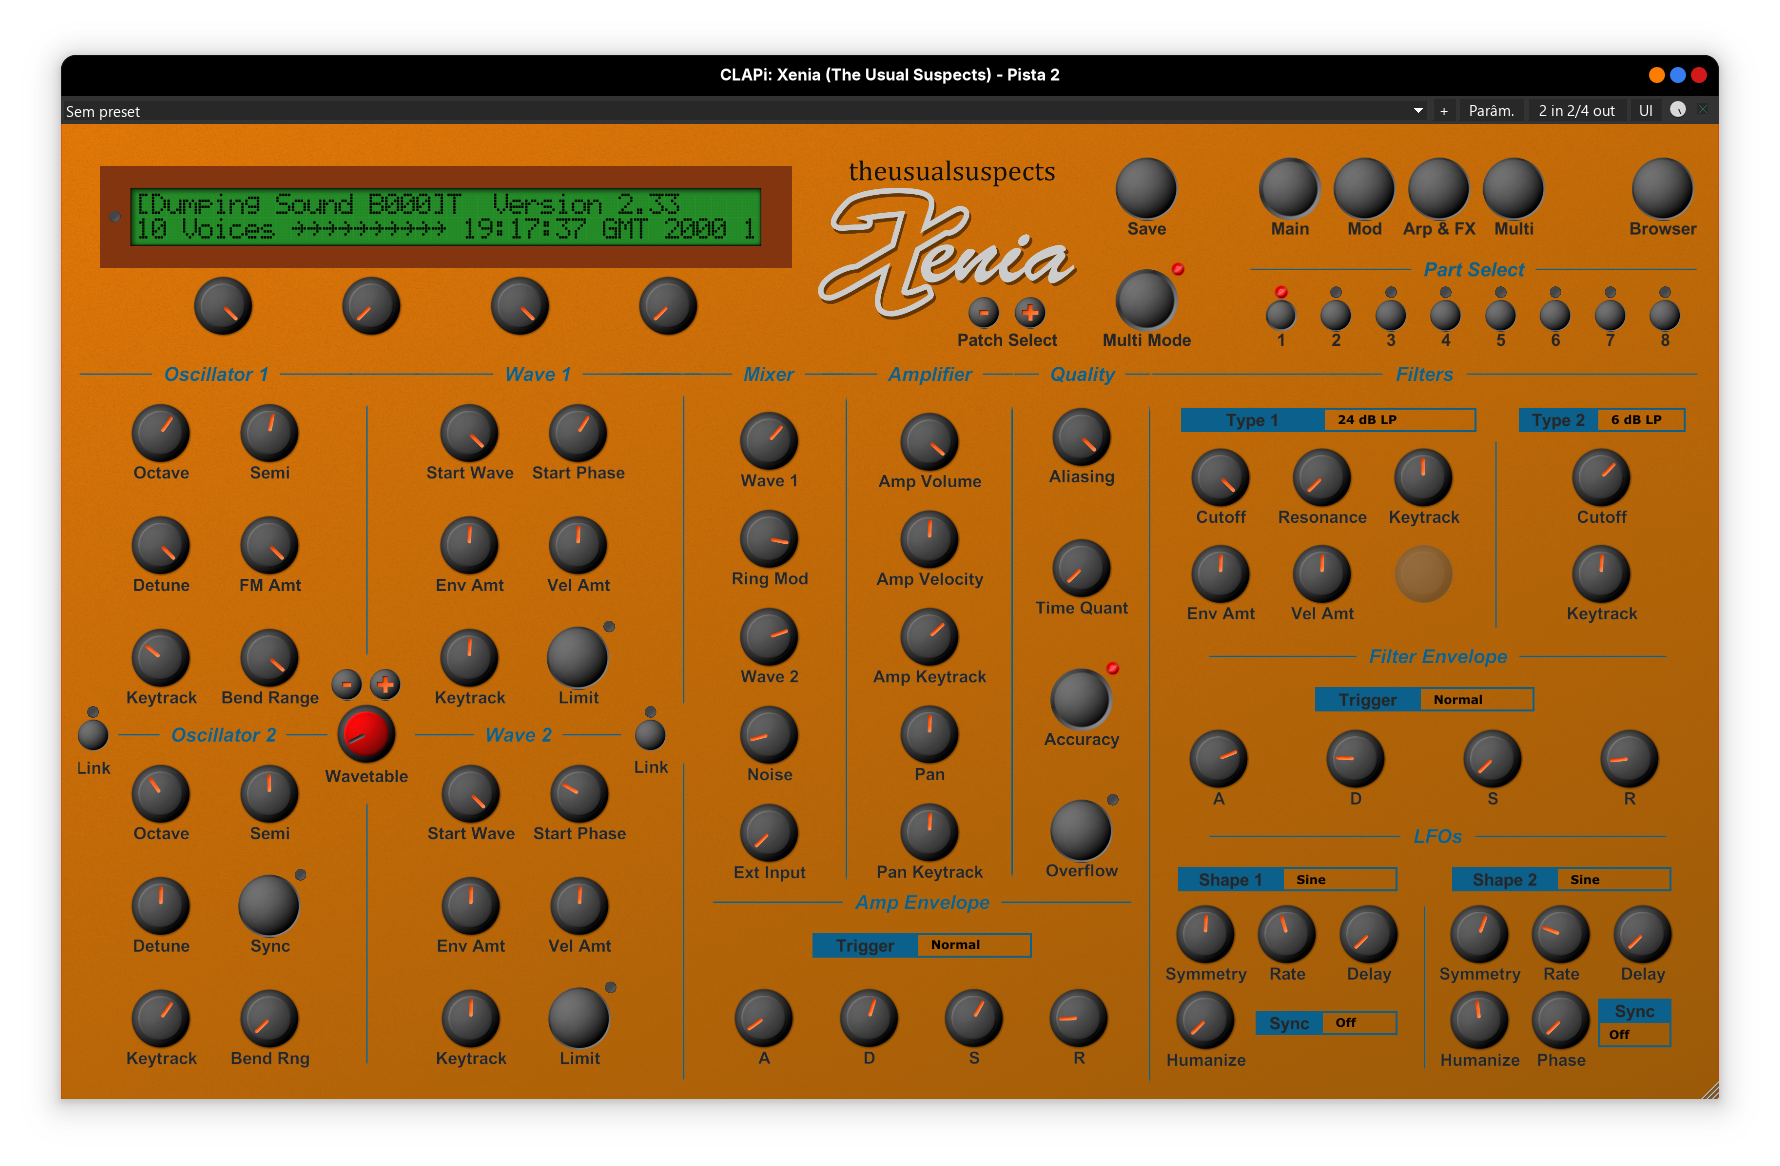Switch to the Mod page
1780x1166 pixels.
click(1364, 188)
